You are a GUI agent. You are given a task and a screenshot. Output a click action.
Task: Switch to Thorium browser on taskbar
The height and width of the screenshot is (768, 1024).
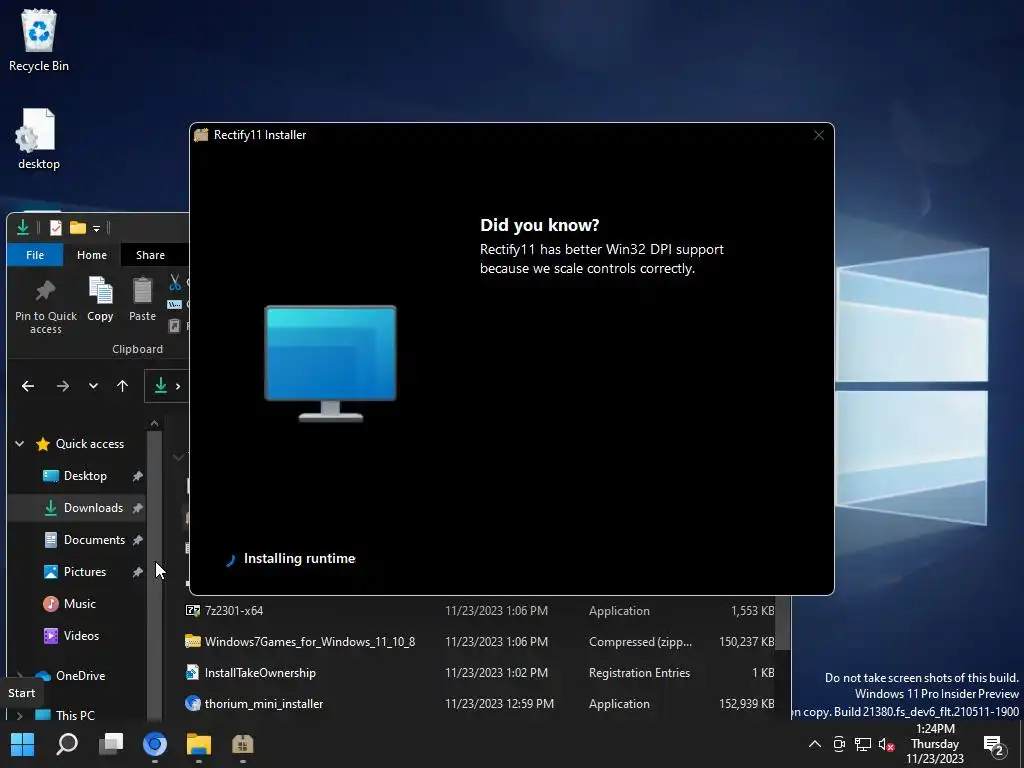[x=155, y=744]
